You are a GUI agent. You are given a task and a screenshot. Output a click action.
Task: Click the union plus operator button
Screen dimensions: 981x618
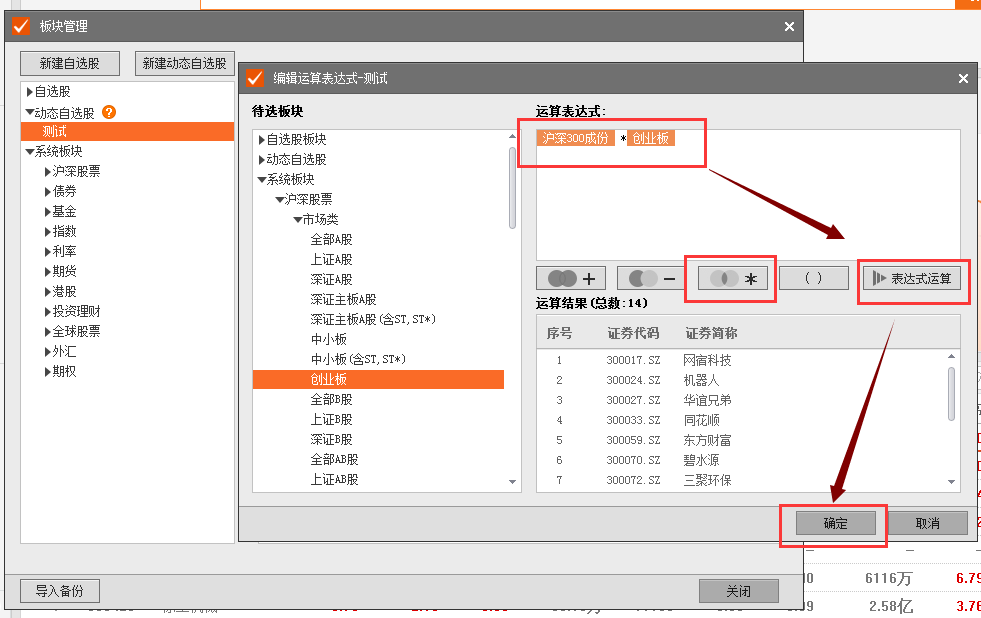571,278
